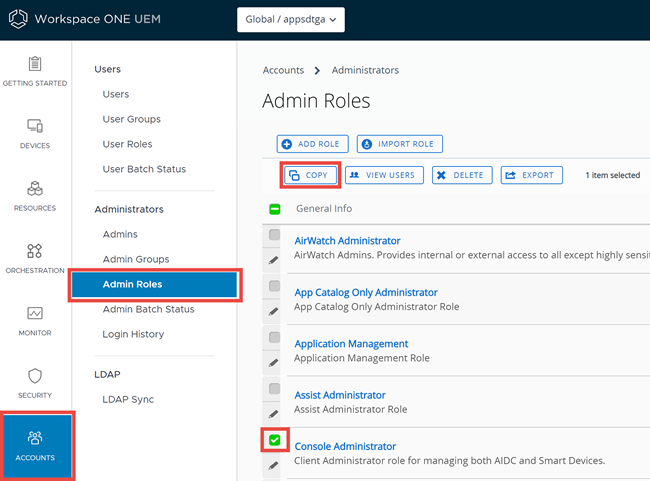Click '1 item selected' status text

(x=612, y=175)
